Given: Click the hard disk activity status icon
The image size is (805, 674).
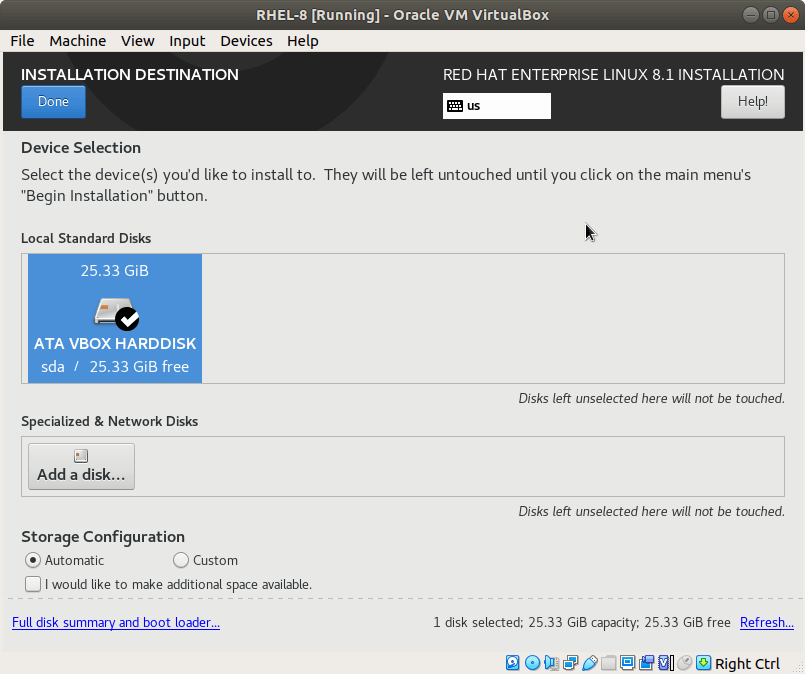Looking at the screenshot, I should pos(513,663).
